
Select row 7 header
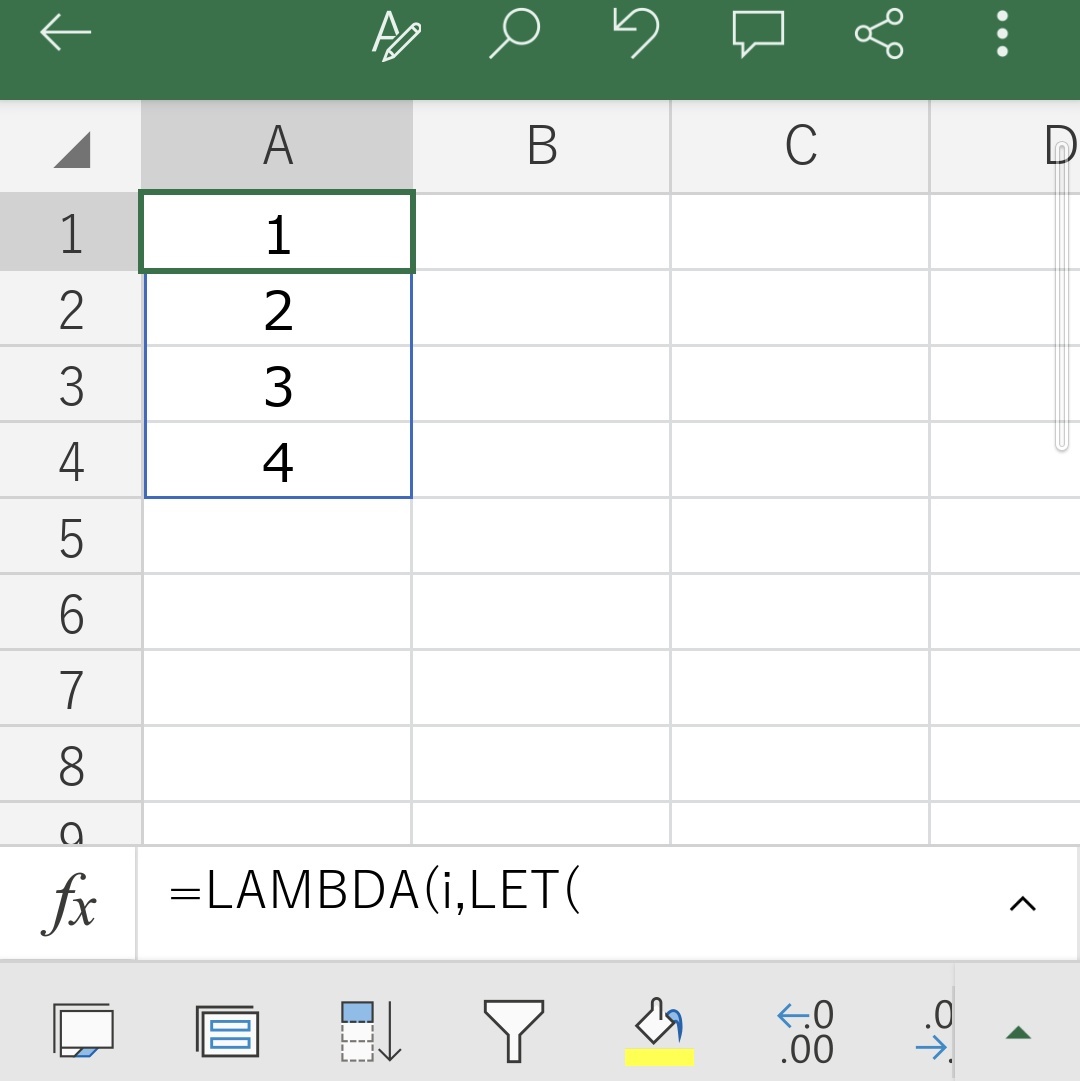(x=70, y=688)
